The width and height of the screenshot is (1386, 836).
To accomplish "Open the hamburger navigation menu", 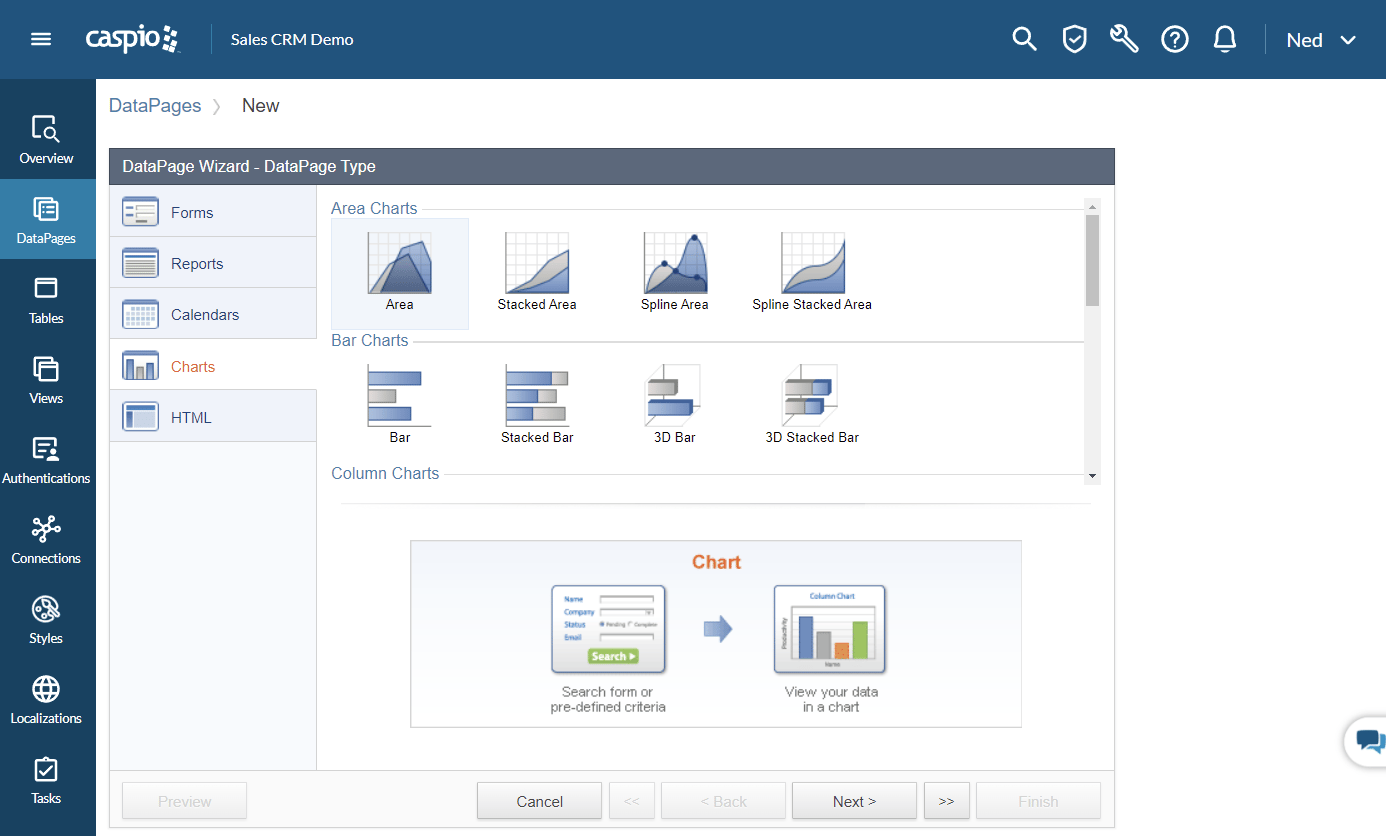I will (x=40, y=39).
